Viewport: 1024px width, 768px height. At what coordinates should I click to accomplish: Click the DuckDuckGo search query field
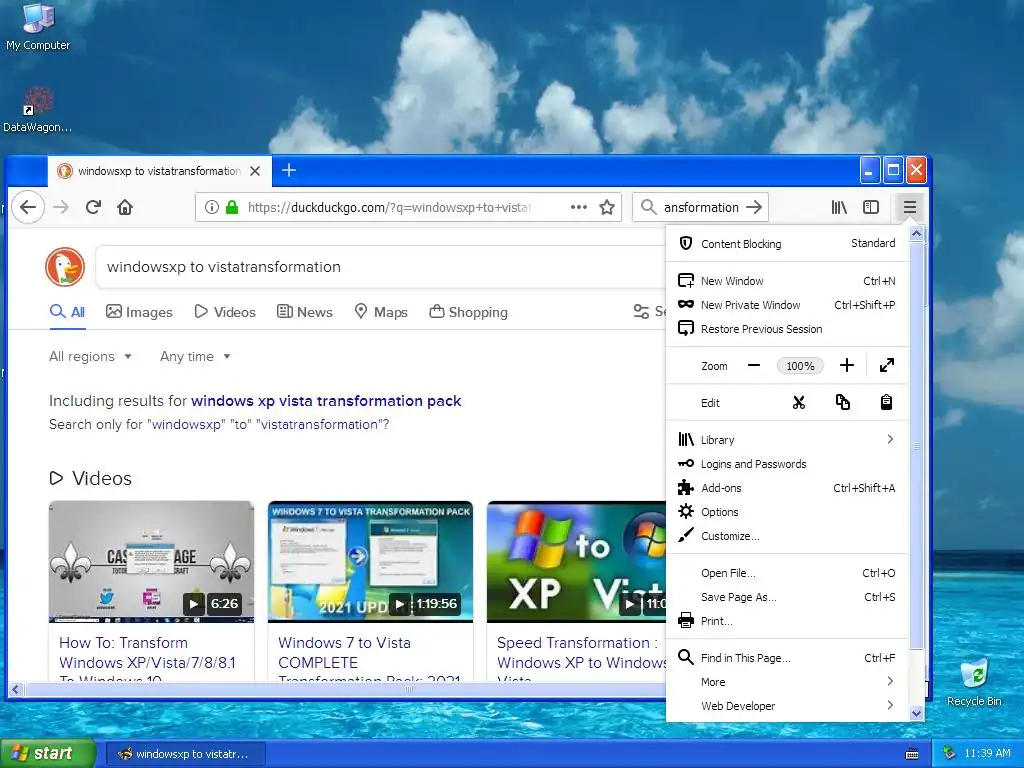point(382,267)
